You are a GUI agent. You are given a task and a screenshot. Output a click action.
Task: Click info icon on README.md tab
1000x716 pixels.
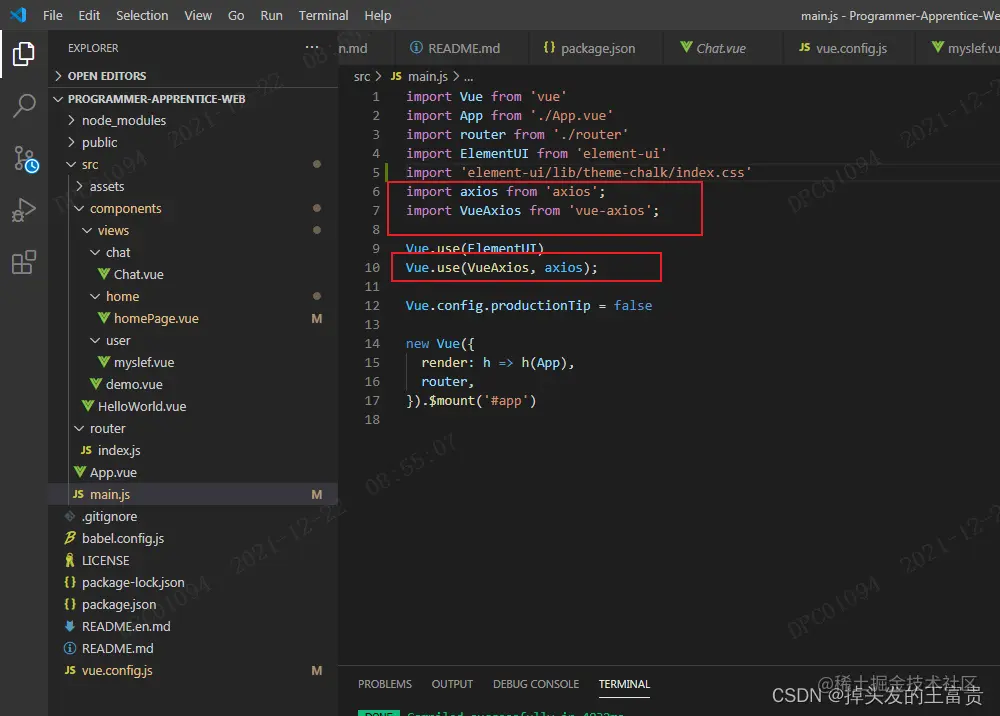click(x=416, y=48)
